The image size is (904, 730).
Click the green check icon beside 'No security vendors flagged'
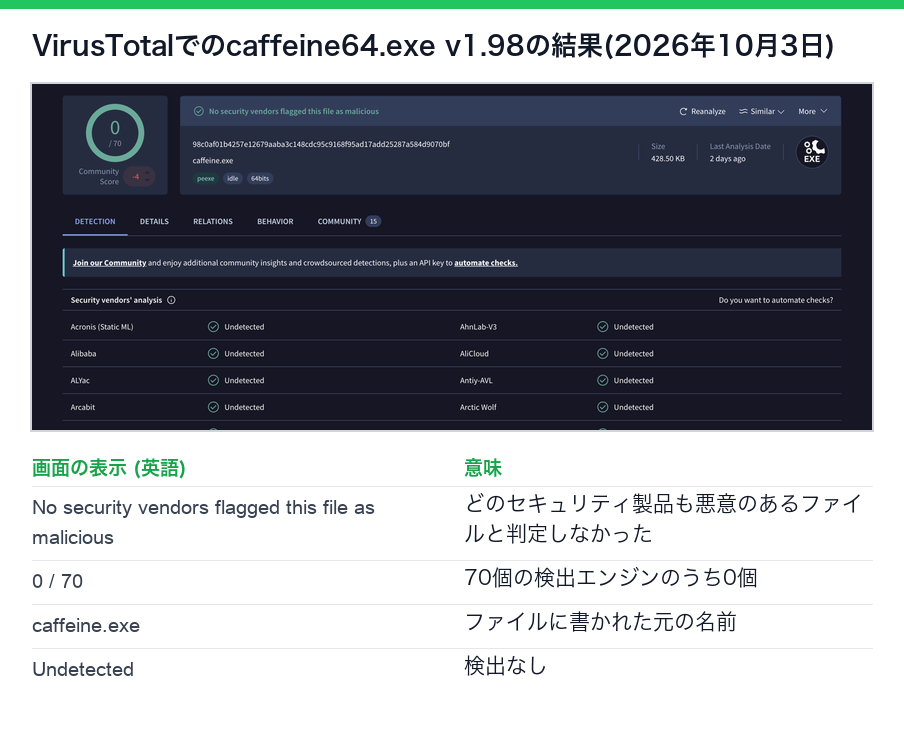(x=199, y=111)
